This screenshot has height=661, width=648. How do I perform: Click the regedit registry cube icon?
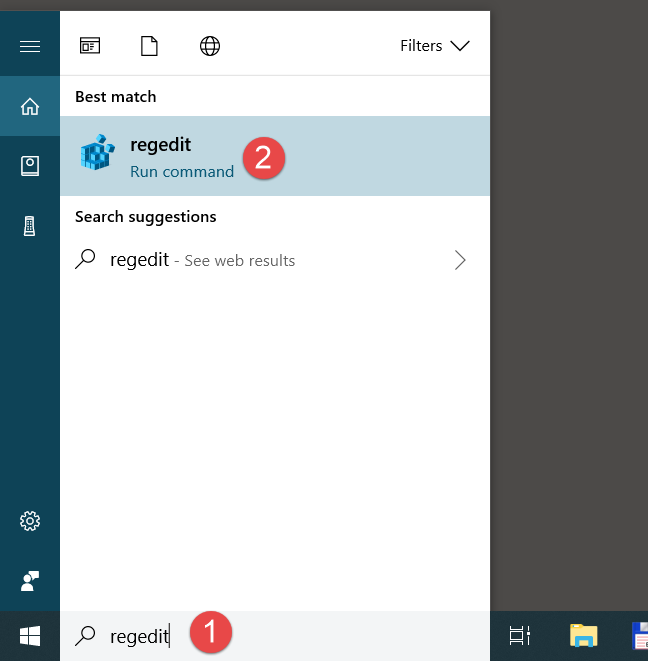97,152
